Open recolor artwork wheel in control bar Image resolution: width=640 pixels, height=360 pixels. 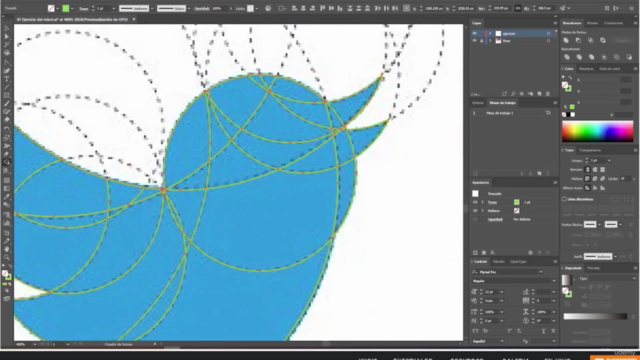pyautogui.click(x=268, y=8)
